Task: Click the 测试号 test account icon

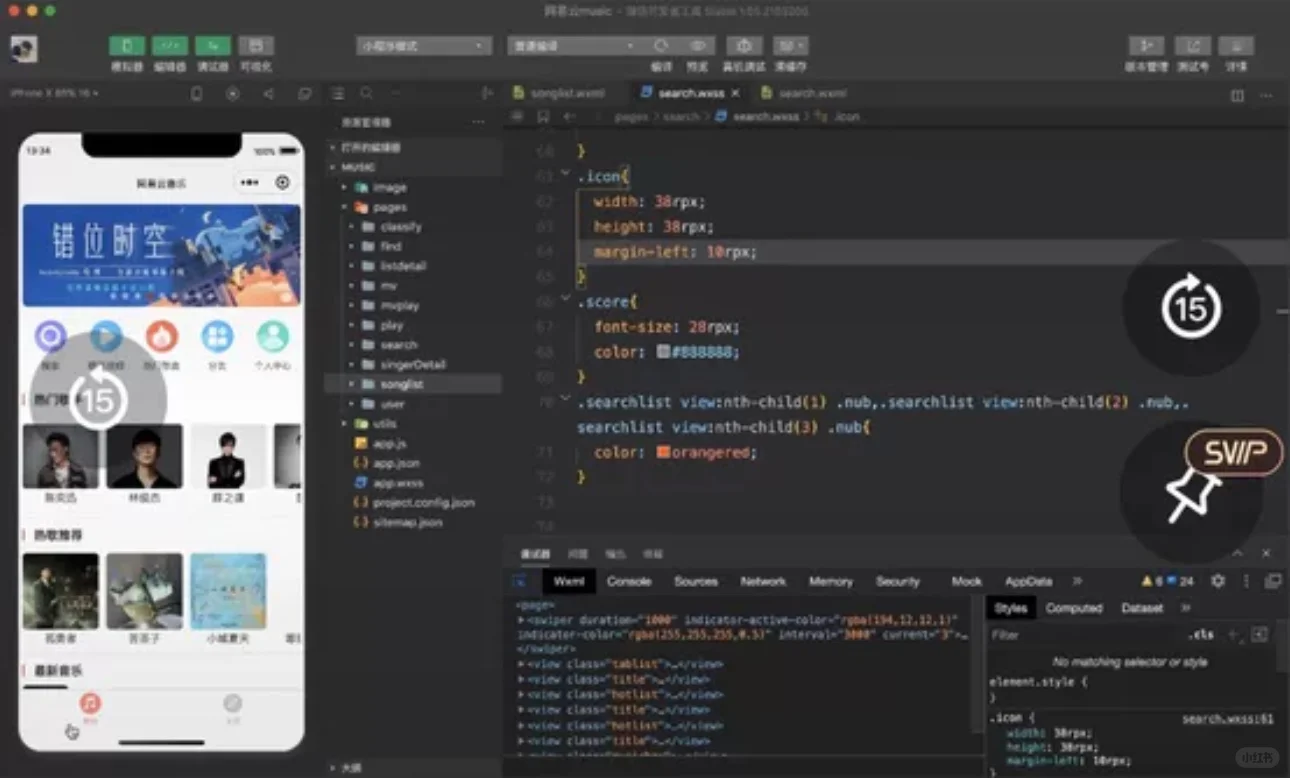Action: [x=1193, y=46]
